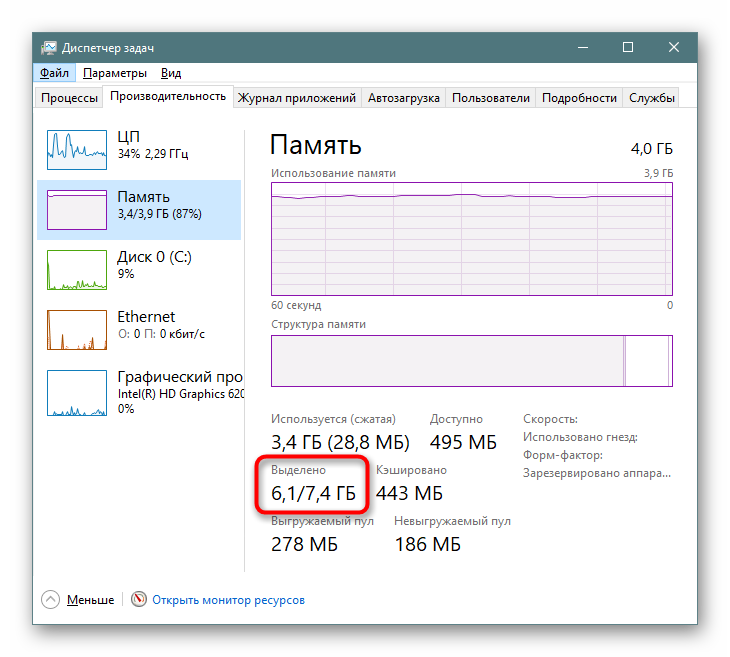
Task: Click Intel(R) HD Graphics 620 text
Action: (x=181, y=394)
